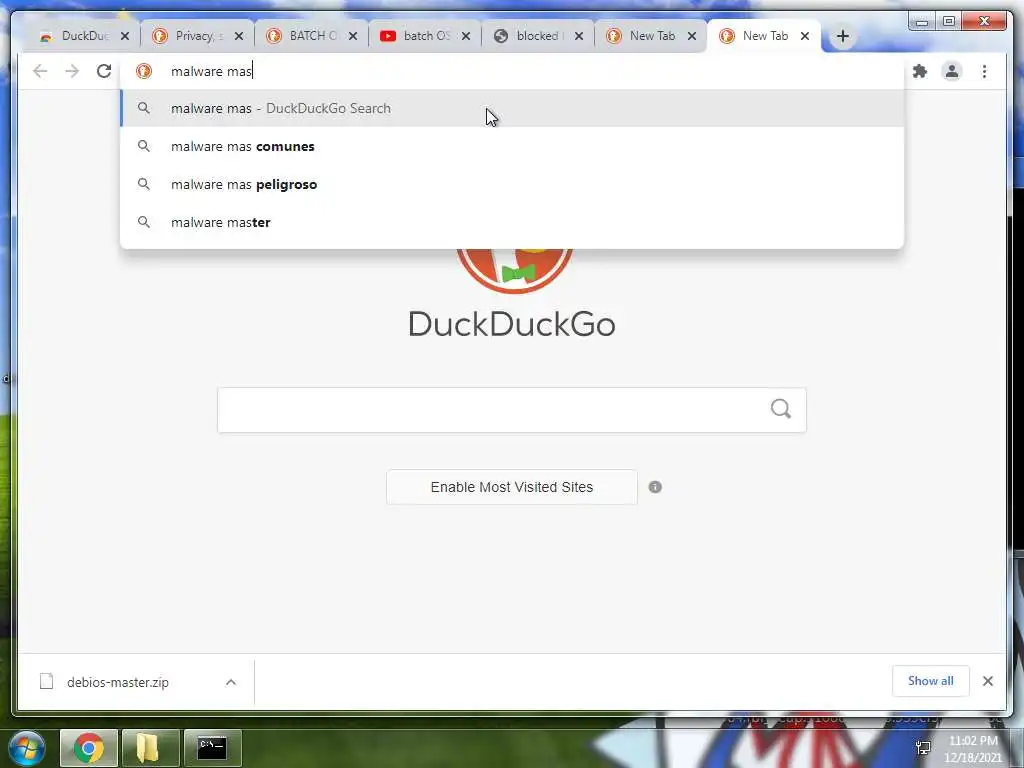Screen dimensions: 1024x768
Task: Click Enable Most Visited Sites button
Action: [511, 487]
